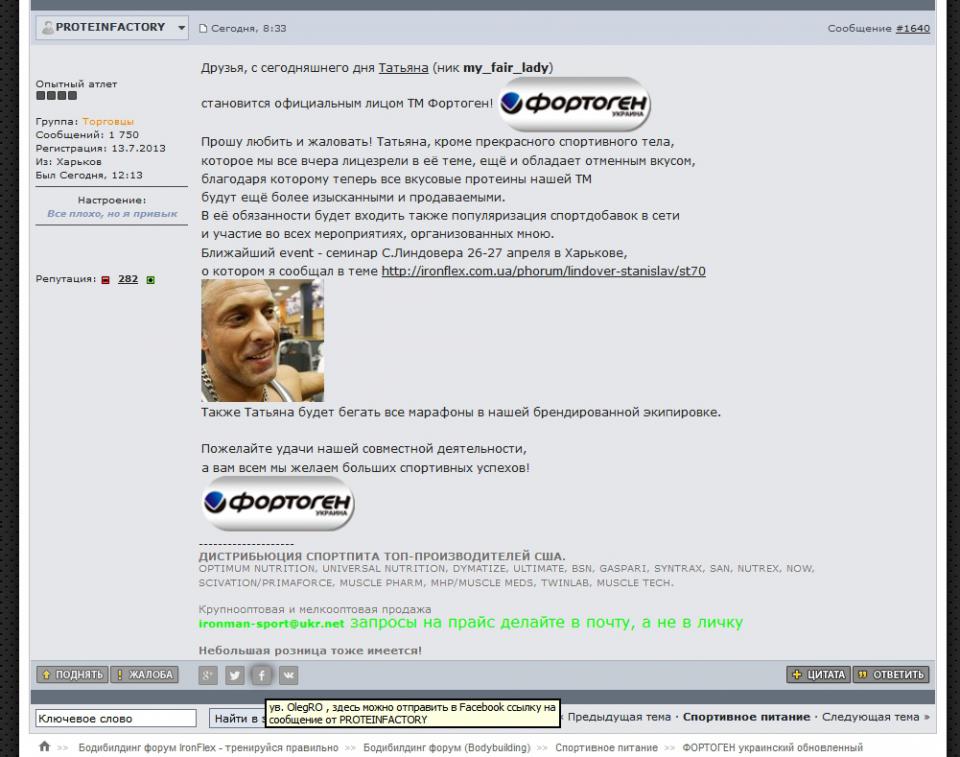Click the Facebook share icon
Image resolution: width=960 pixels, height=757 pixels.
[x=261, y=675]
